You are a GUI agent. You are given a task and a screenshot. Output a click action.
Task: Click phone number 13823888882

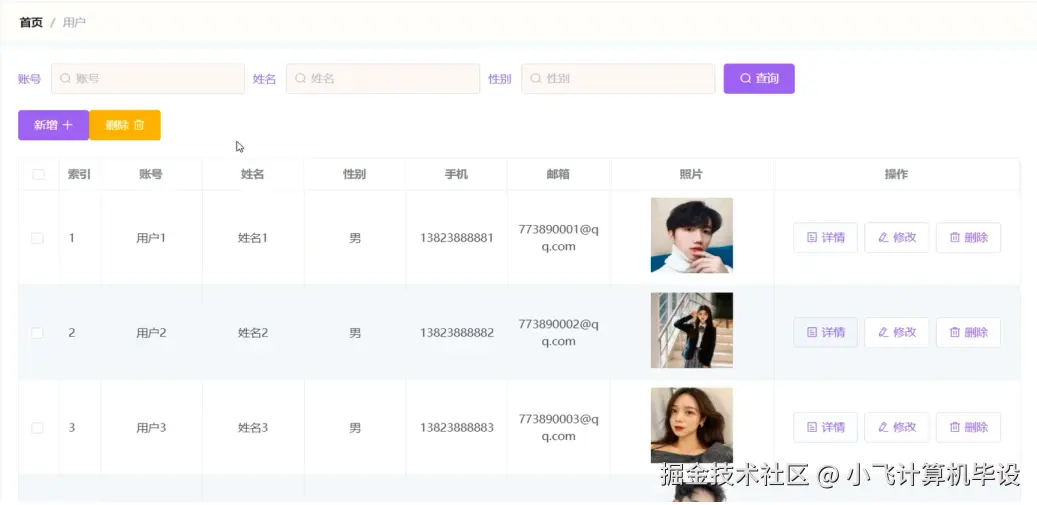tap(457, 332)
